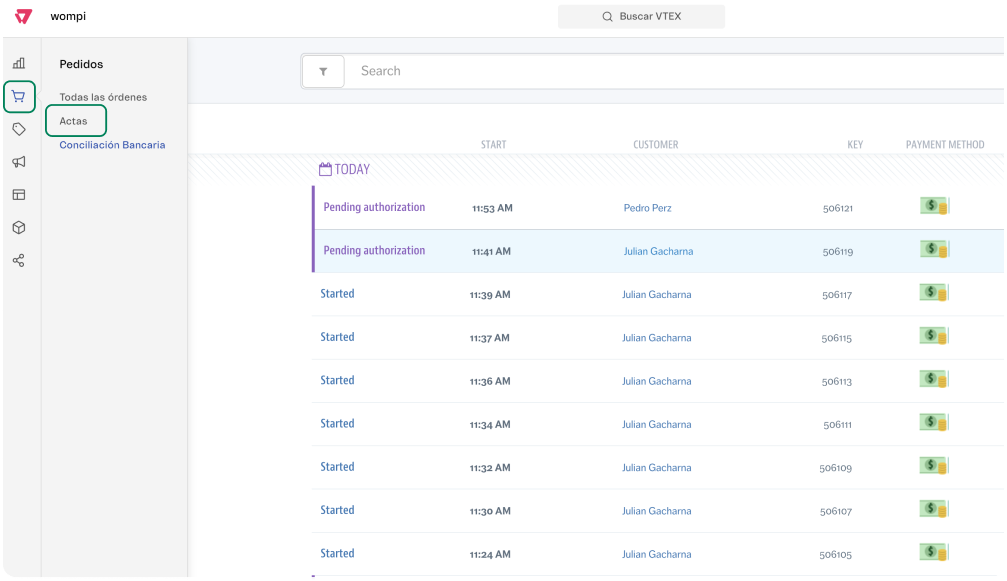Image resolution: width=1007 pixels, height=581 pixels.
Task: Click the VTEX logo in header
Action: [24, 17]
